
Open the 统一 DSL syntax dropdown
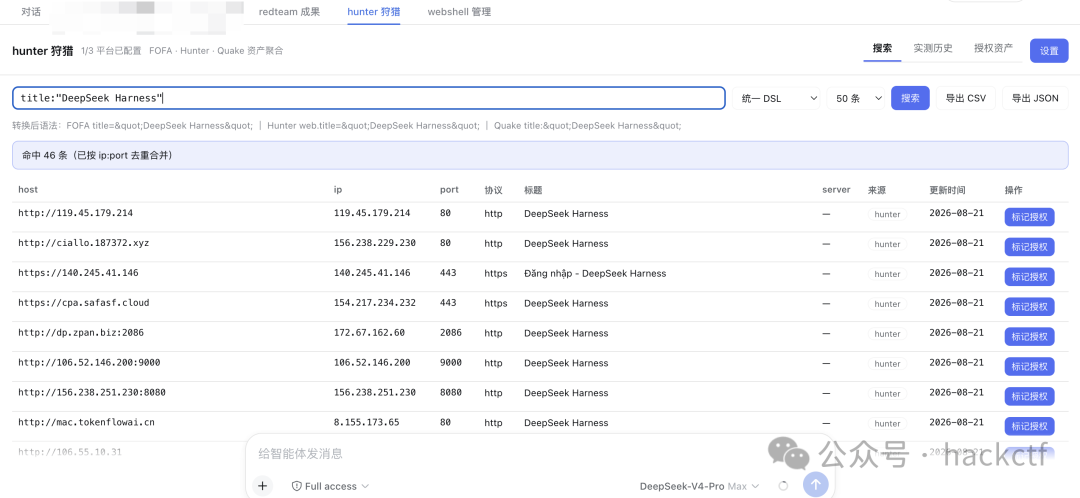[776, 98]
